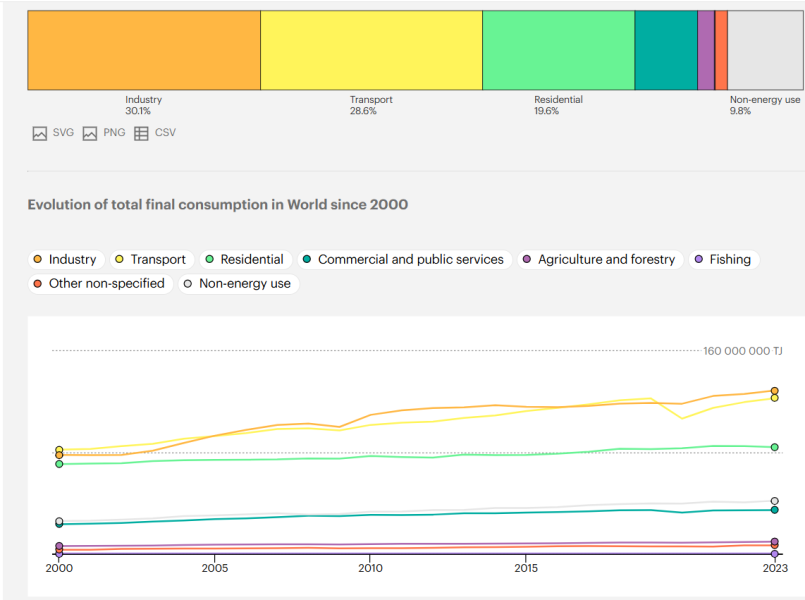Toggle the Industry series in legend
This screenshot has height=600, width=805.
(x=65, y=259)
